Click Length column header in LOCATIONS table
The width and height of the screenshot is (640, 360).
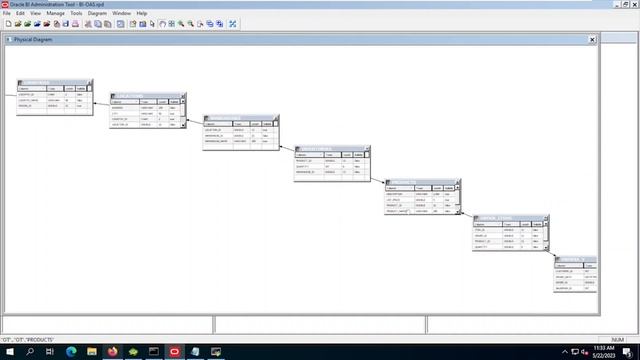tap(163, 102)
